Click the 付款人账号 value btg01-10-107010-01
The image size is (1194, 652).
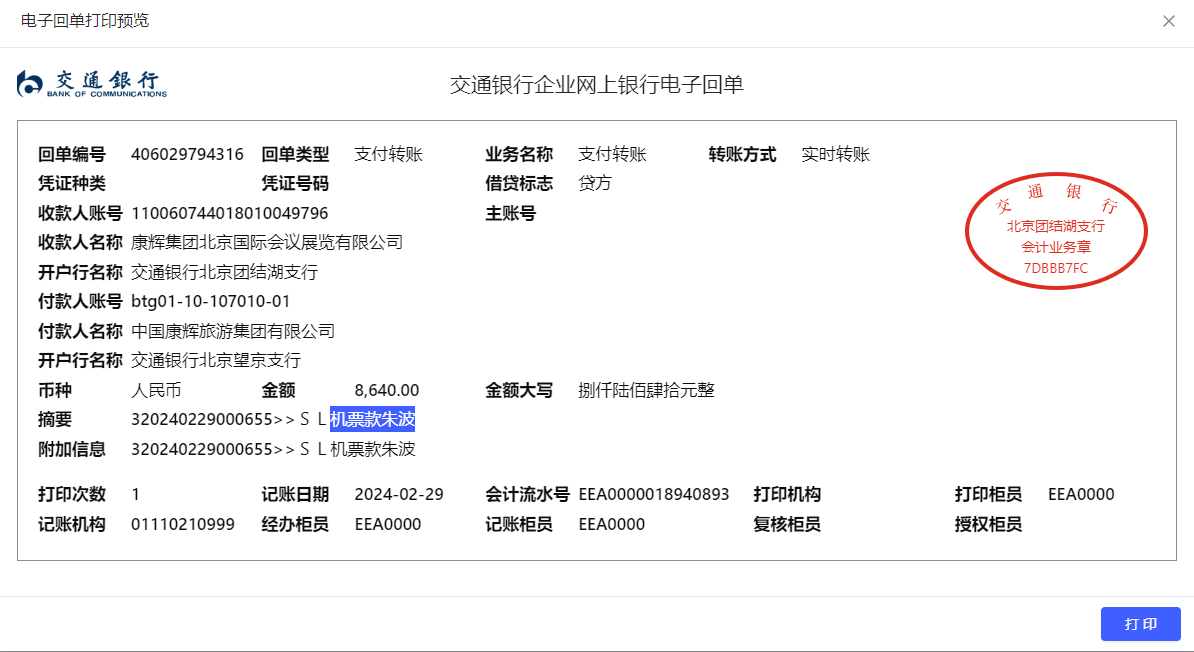210,301
